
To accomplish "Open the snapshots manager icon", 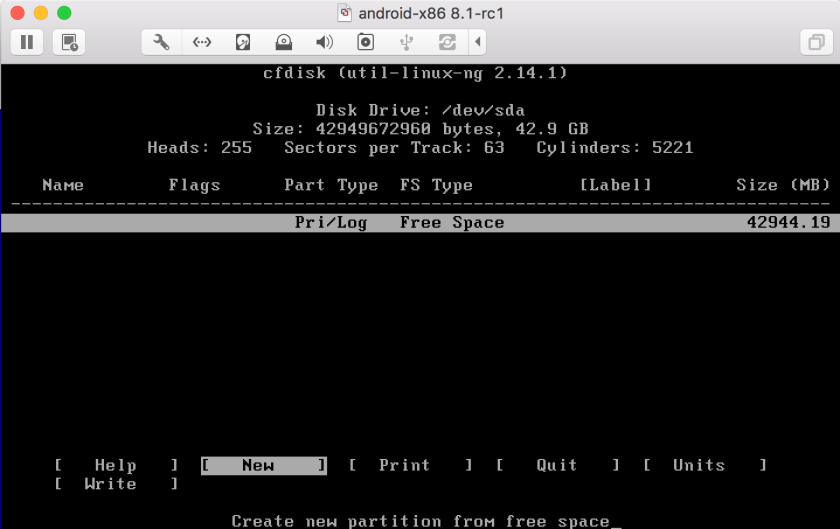I will click(69, 42).
